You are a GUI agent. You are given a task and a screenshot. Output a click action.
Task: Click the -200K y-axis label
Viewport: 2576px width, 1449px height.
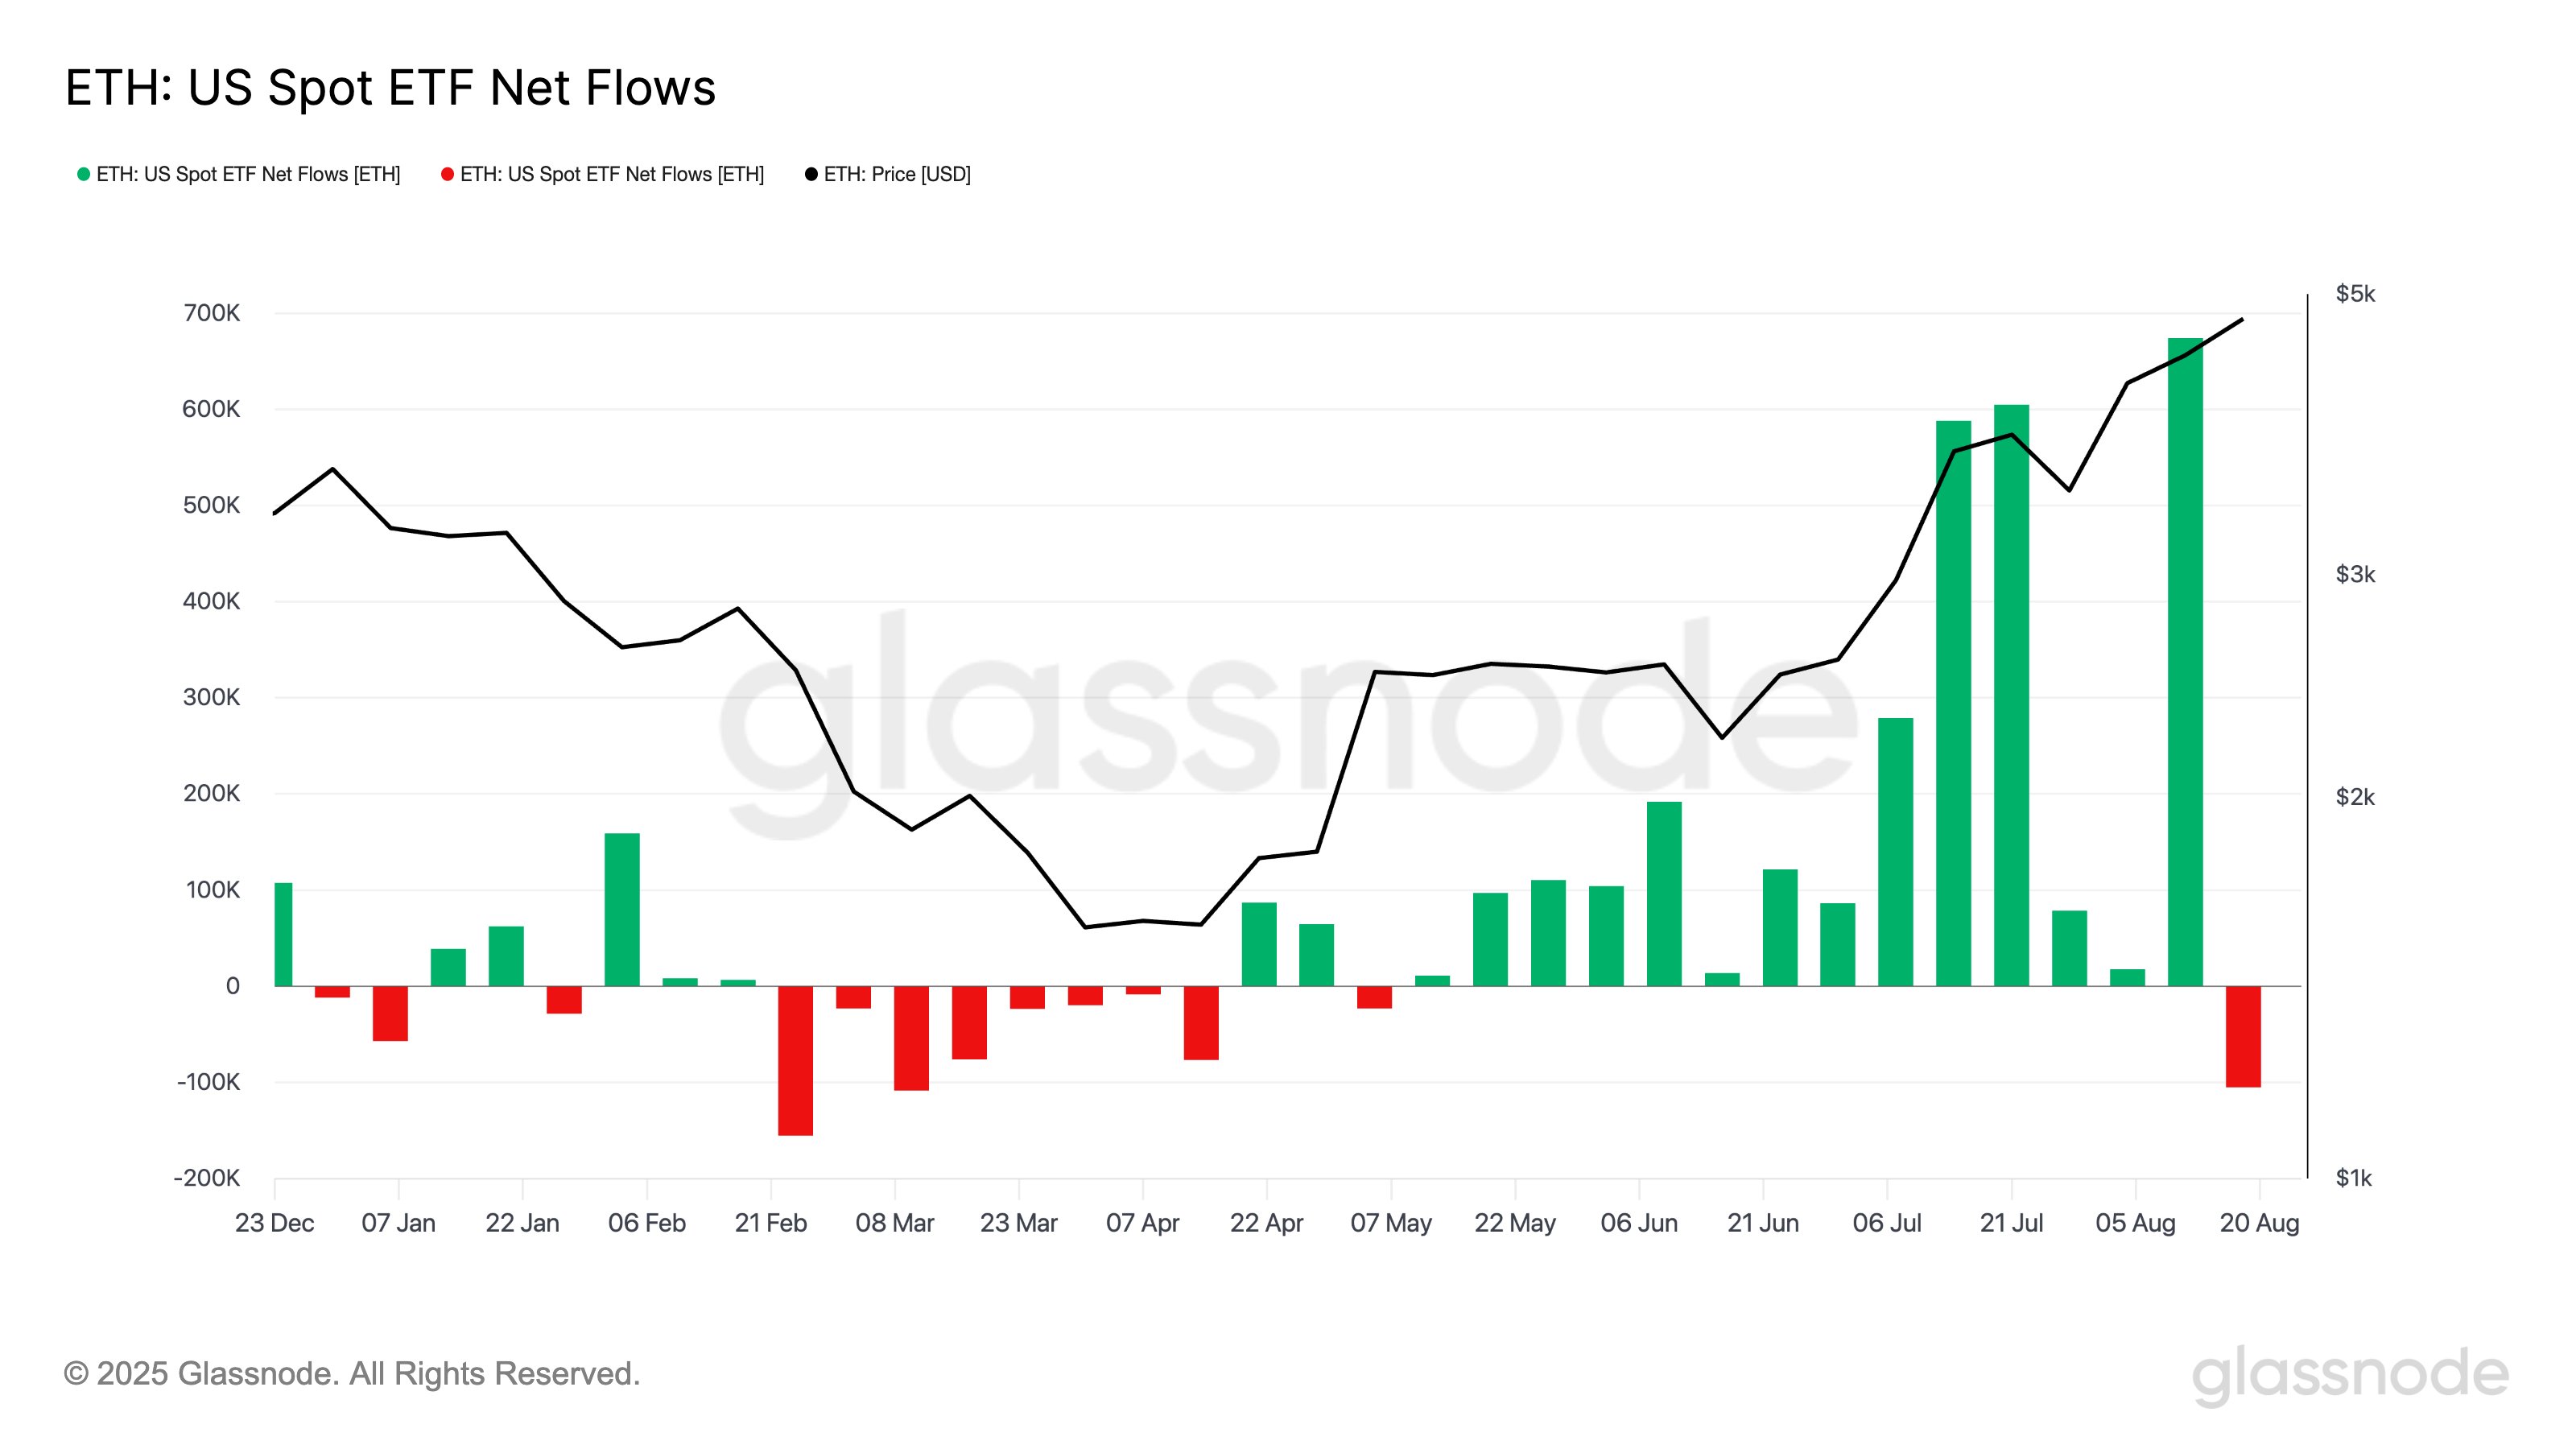[207, 1178]
